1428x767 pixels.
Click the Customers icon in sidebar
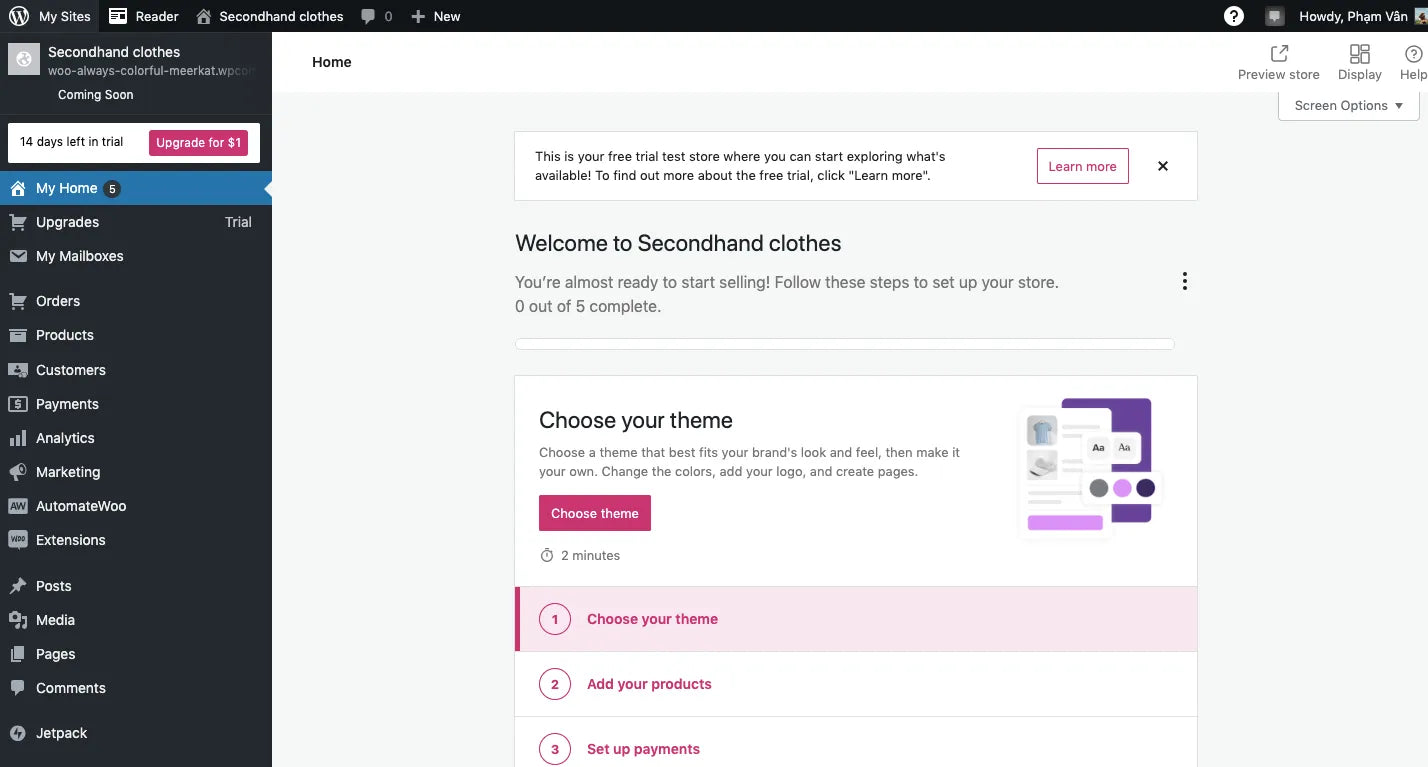18,370
